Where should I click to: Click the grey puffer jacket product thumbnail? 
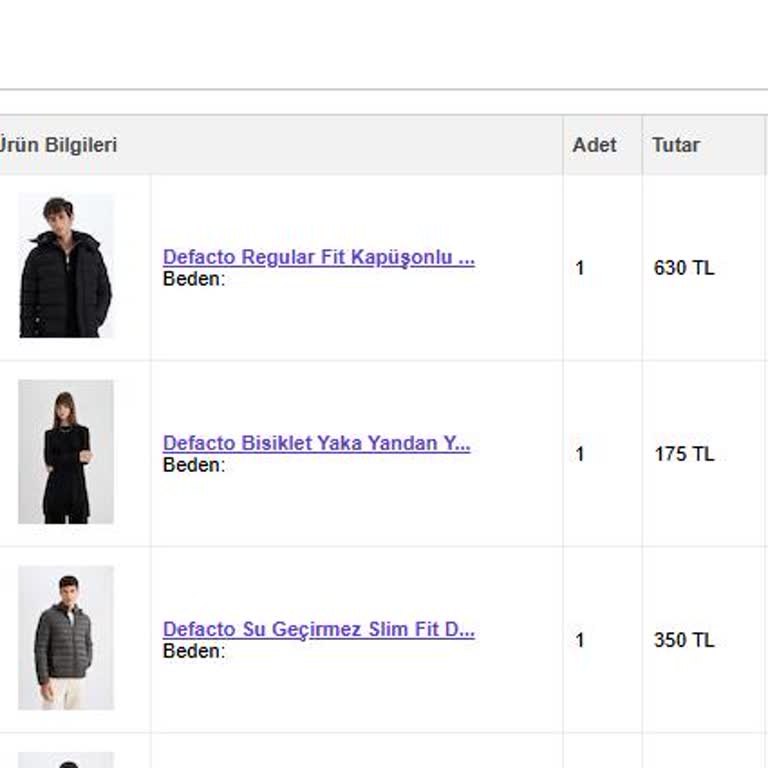[x=66, y=638]
